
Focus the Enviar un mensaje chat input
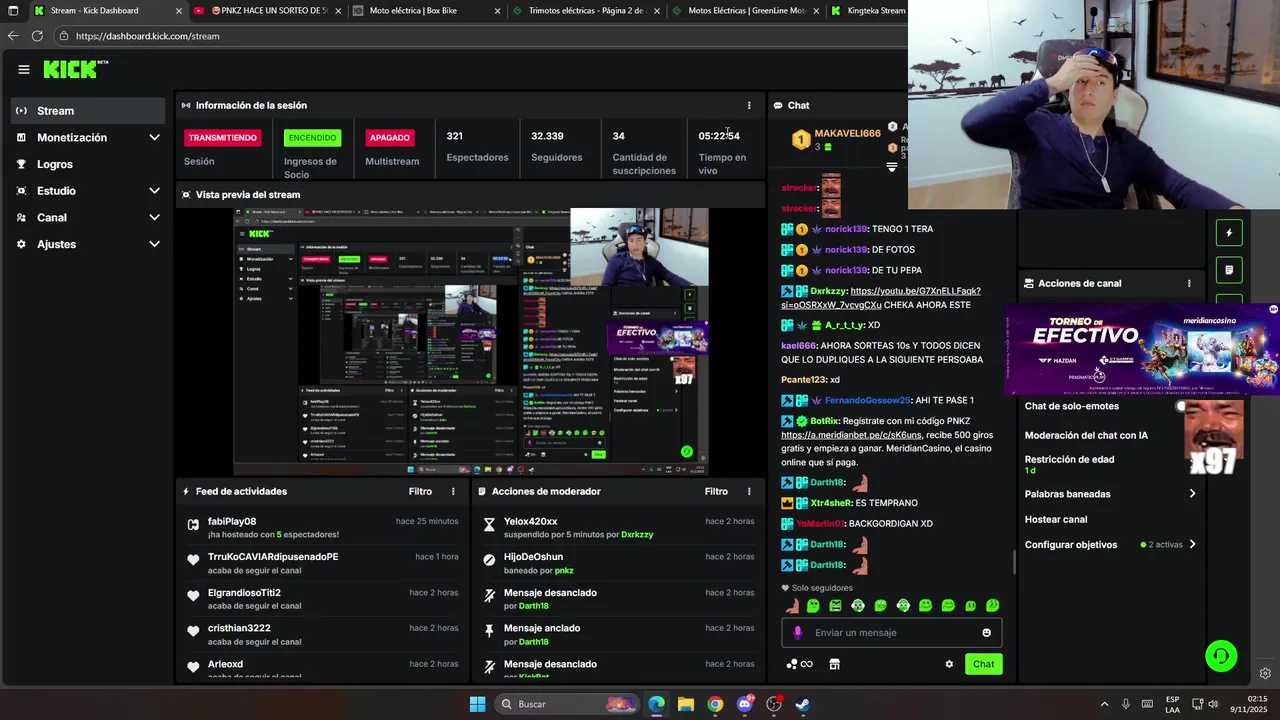[891, 632]
